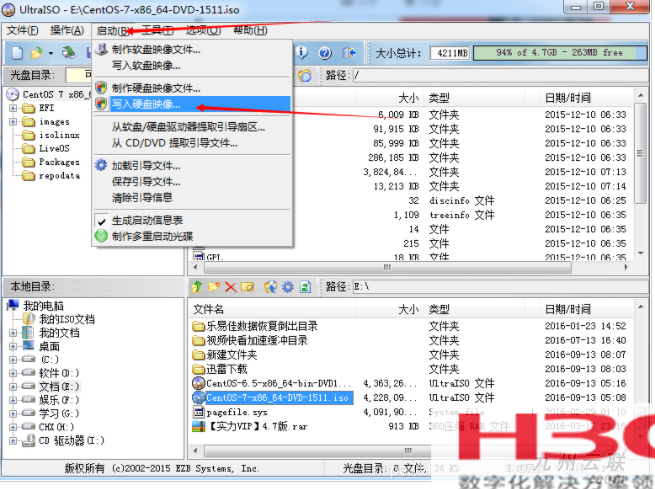Click the local Rename folder icon

[x=247, y=287]
